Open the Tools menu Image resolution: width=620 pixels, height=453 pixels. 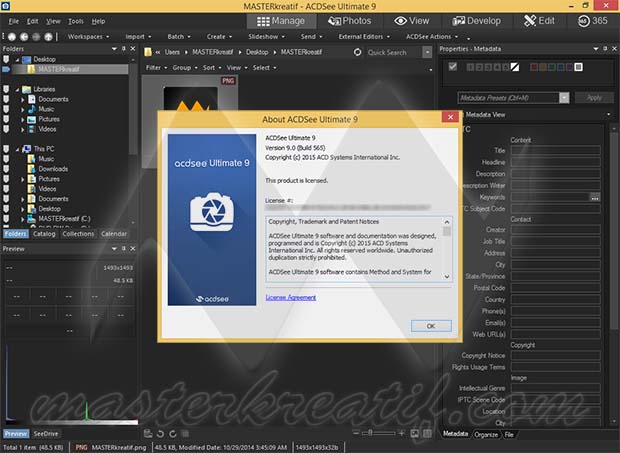pos(76,21)
